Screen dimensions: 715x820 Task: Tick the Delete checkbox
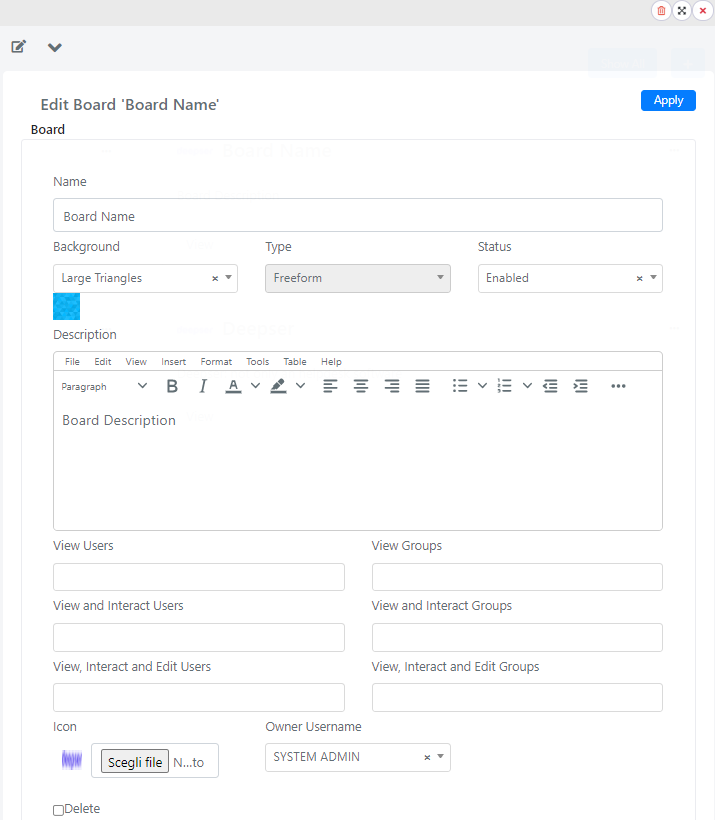point(59,810)
